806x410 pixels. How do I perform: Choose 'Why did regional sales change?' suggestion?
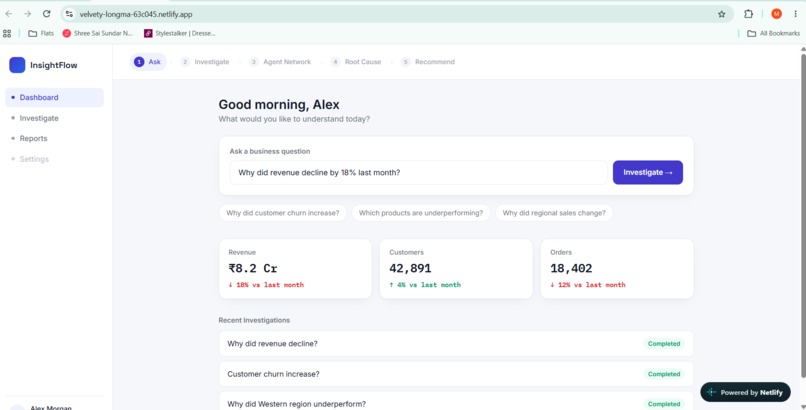point(554,213)
